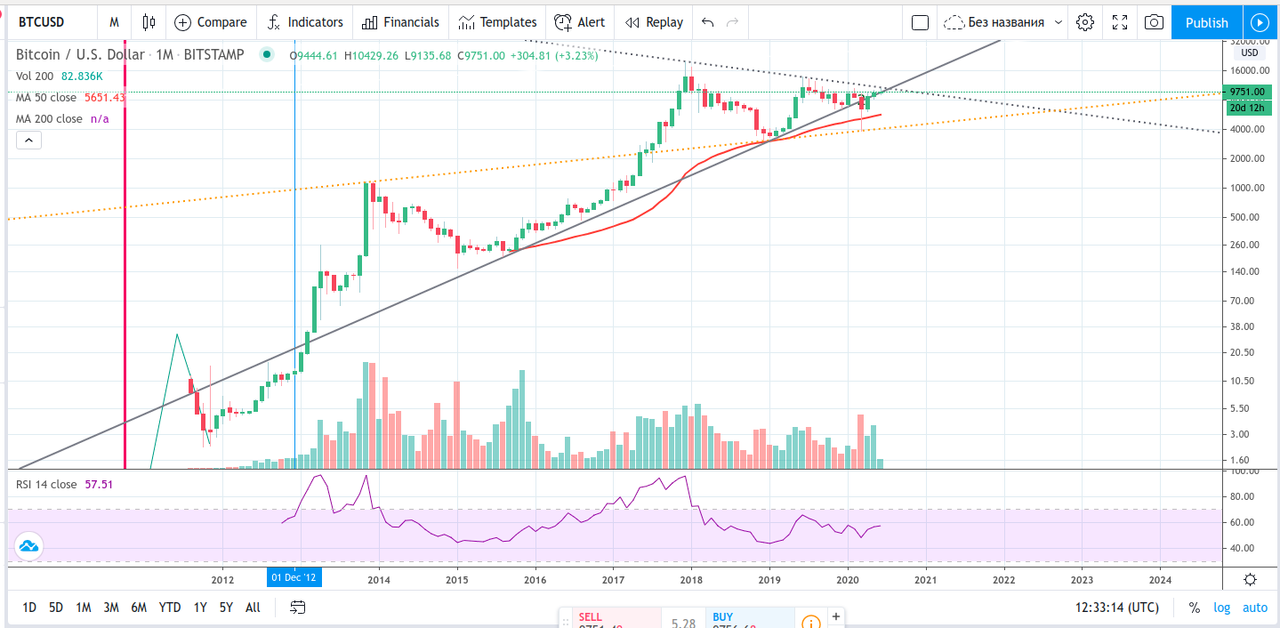Open the Без названия layout dropdown
This screenshot has height=628, width=1280.
click(x=1003, y=22)
